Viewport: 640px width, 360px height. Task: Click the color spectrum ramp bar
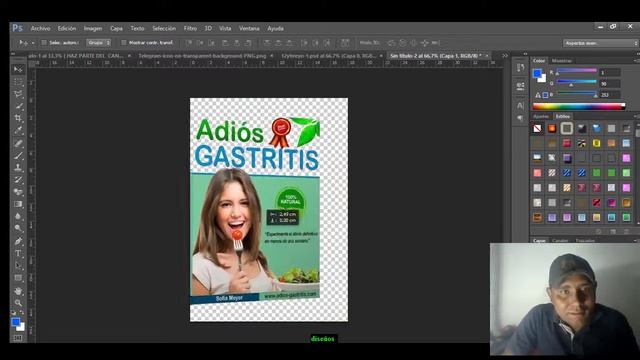[x=579, y=107]
